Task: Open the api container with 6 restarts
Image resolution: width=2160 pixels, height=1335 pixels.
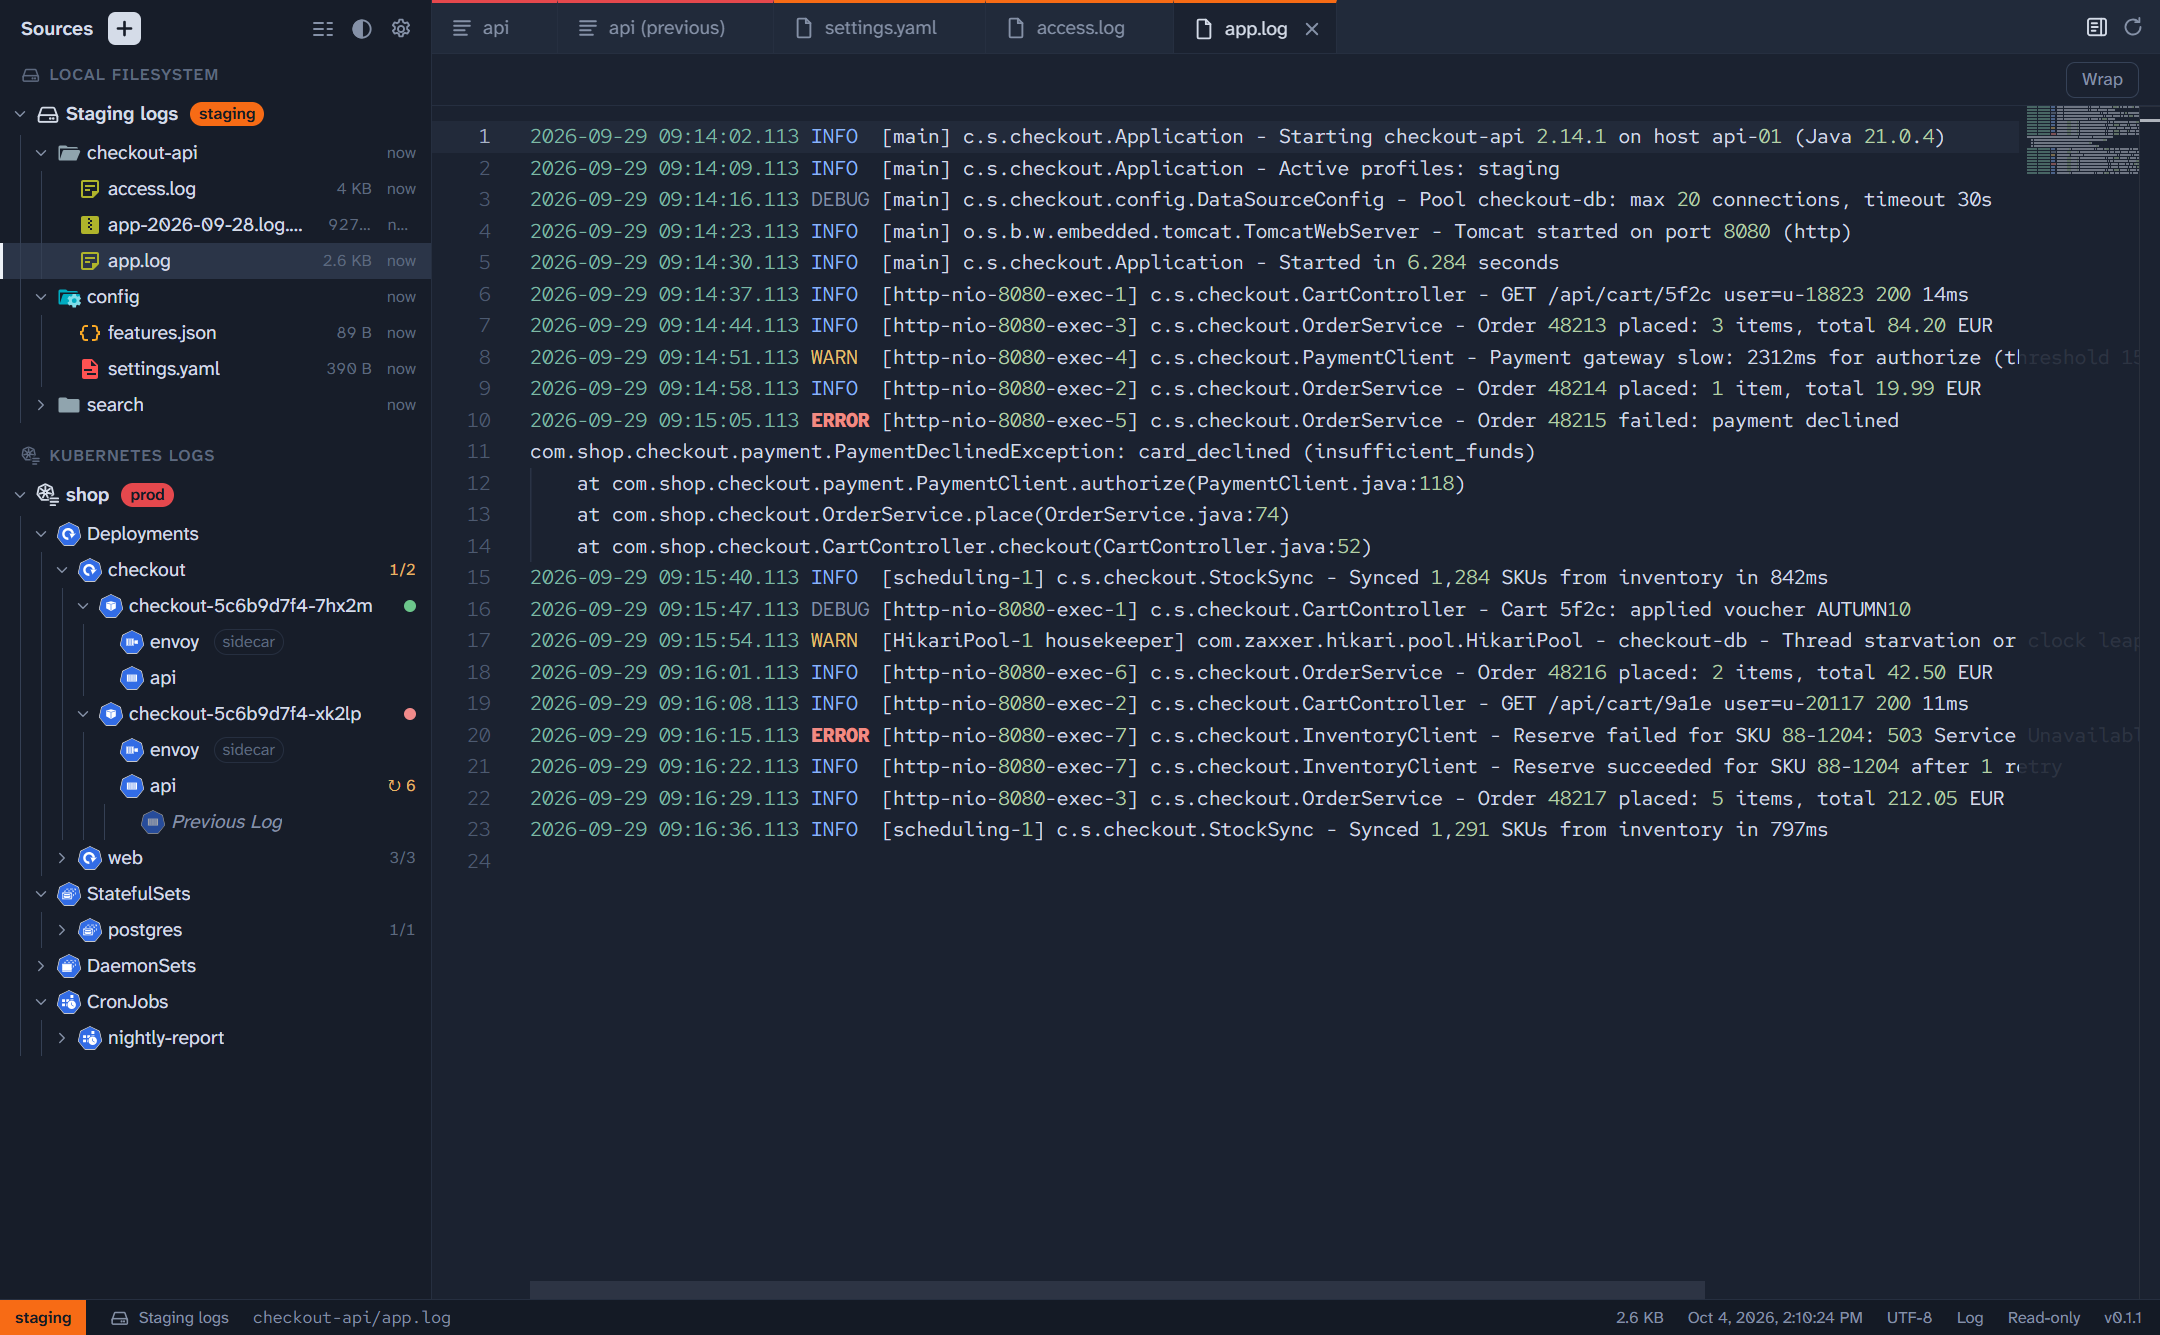Action: 216,786
